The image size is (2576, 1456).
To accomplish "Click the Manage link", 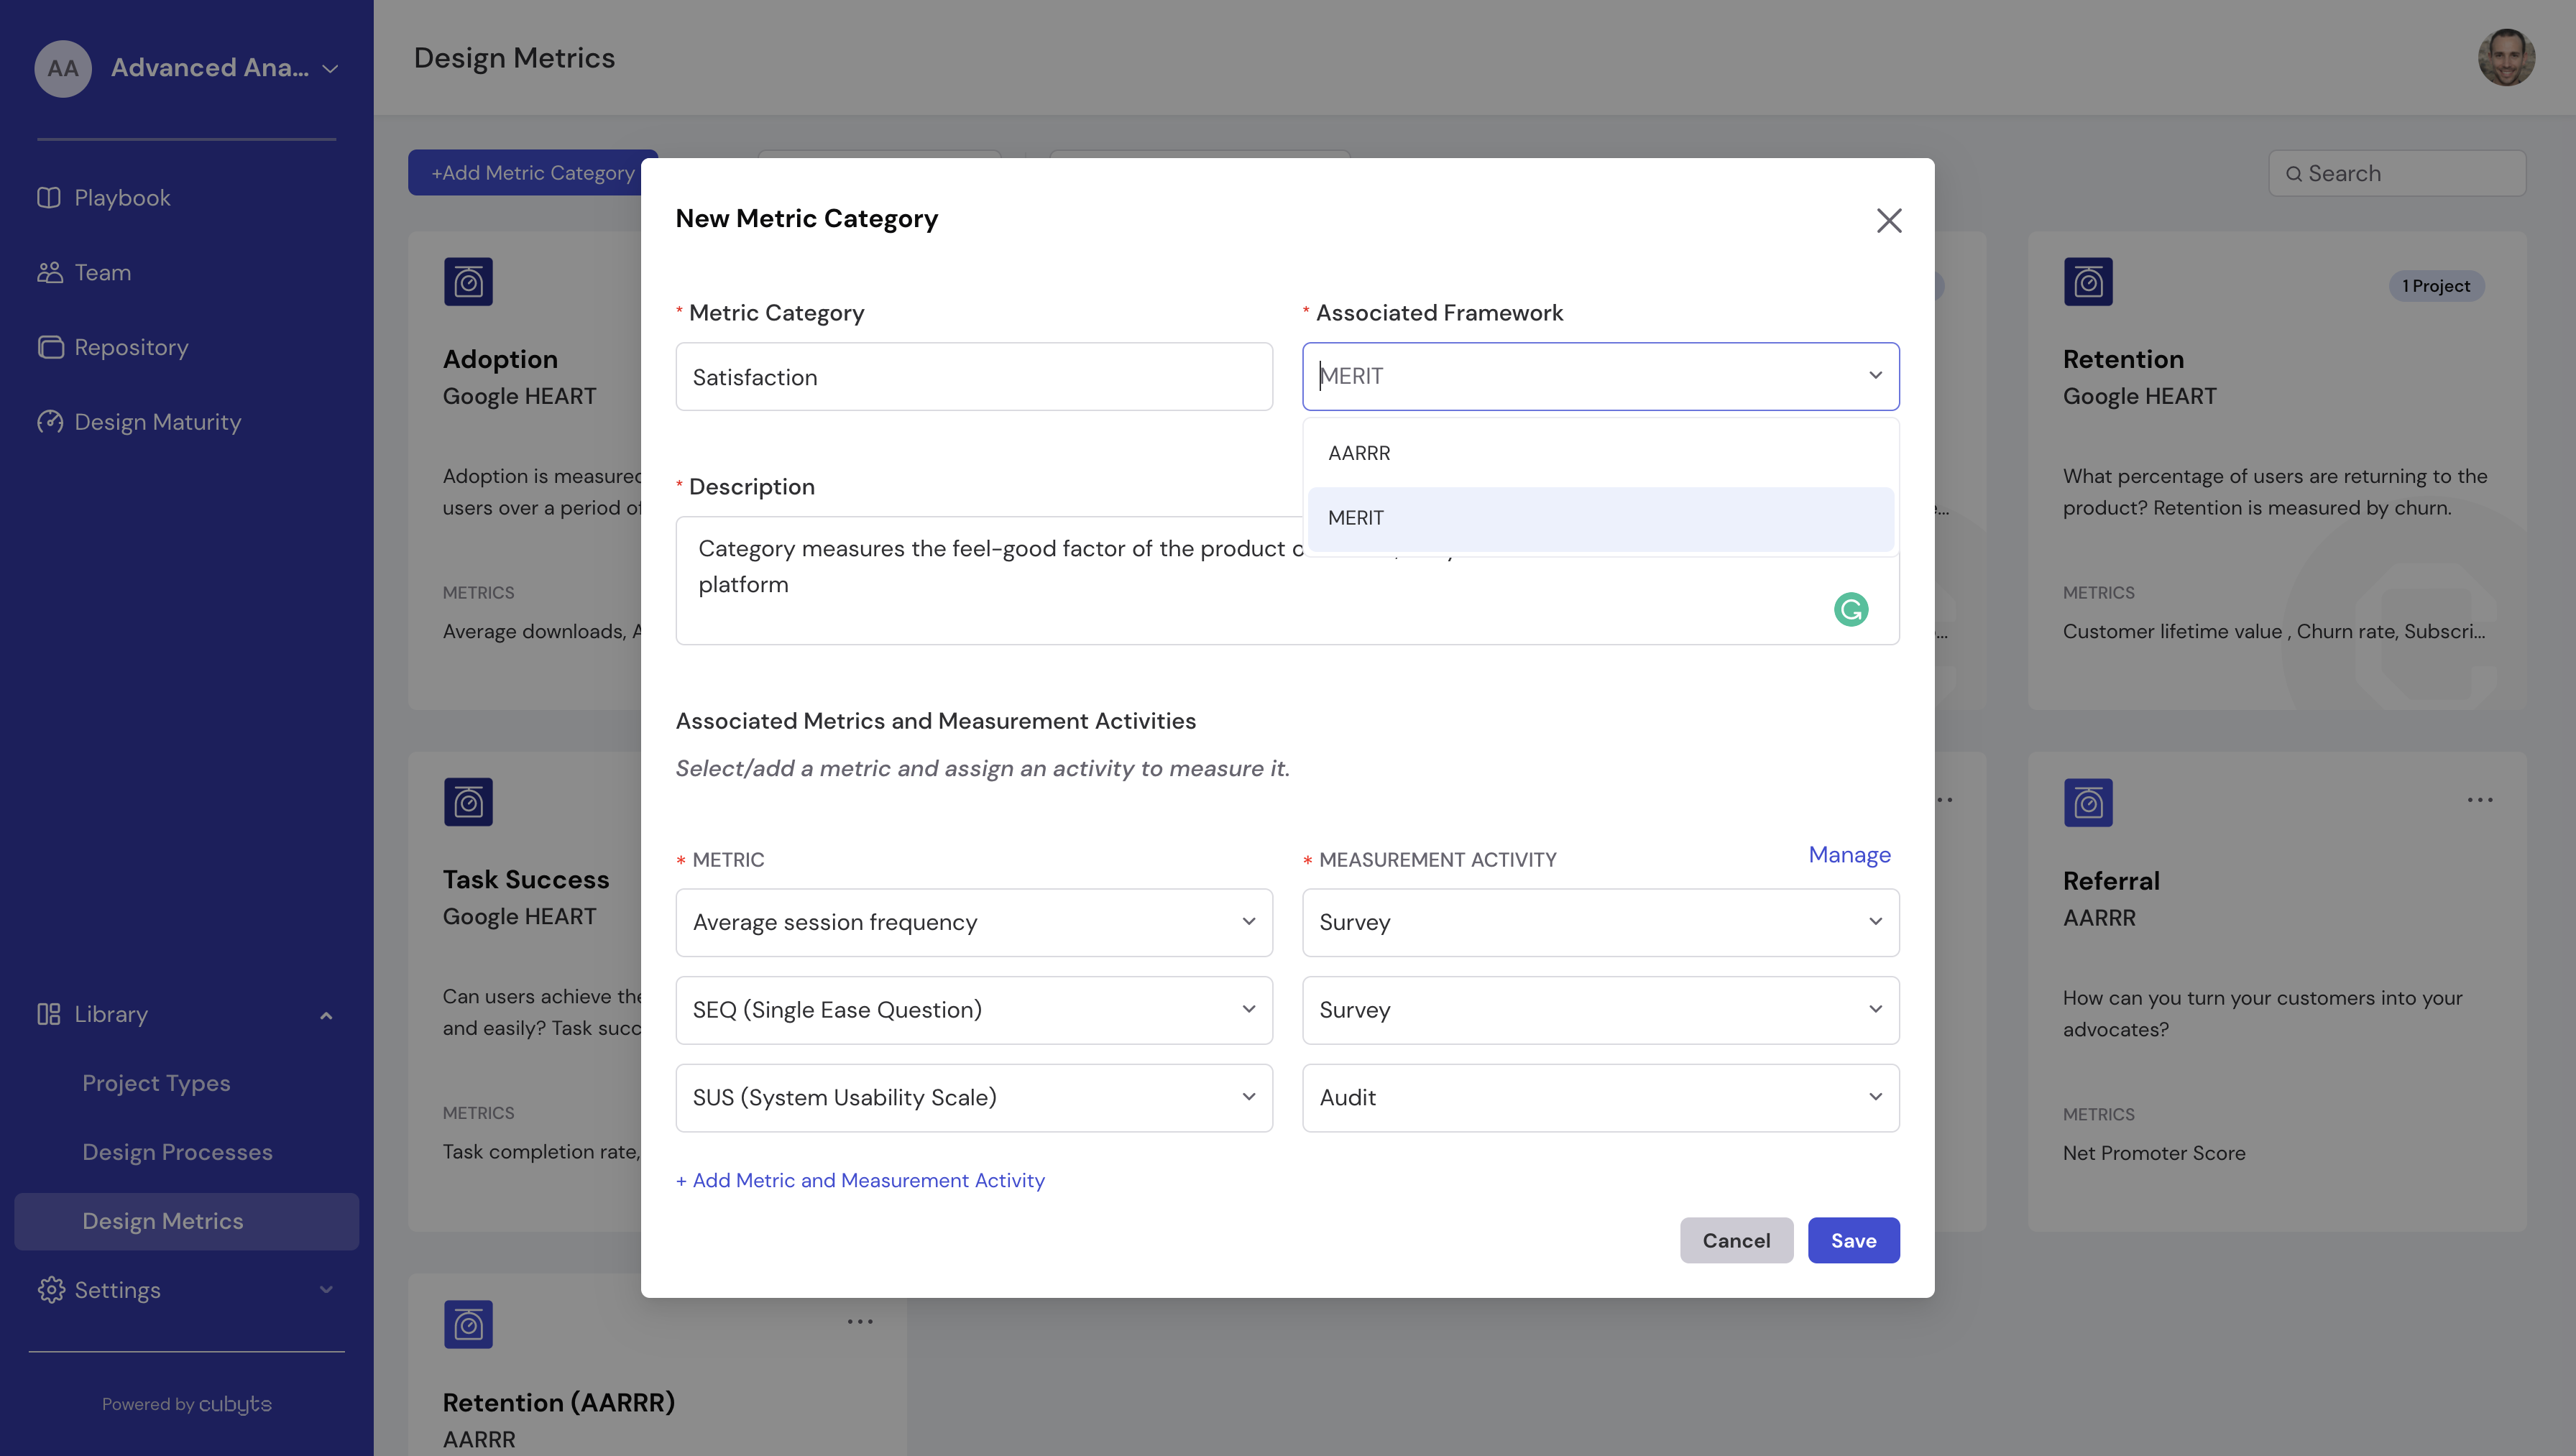I will tap(1849, 855).
